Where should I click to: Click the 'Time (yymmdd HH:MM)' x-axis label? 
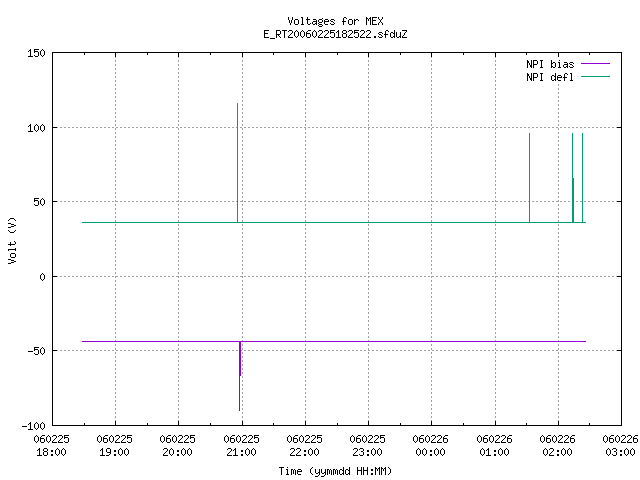point(335,471)
